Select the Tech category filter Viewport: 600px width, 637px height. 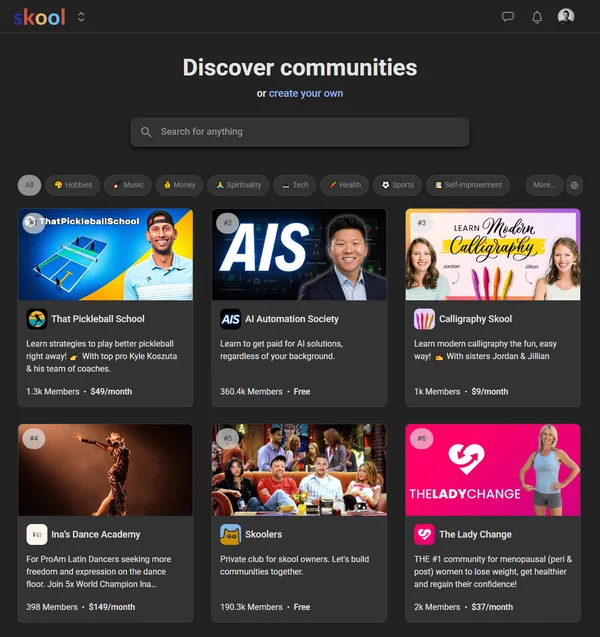click(x=295, y=185)
